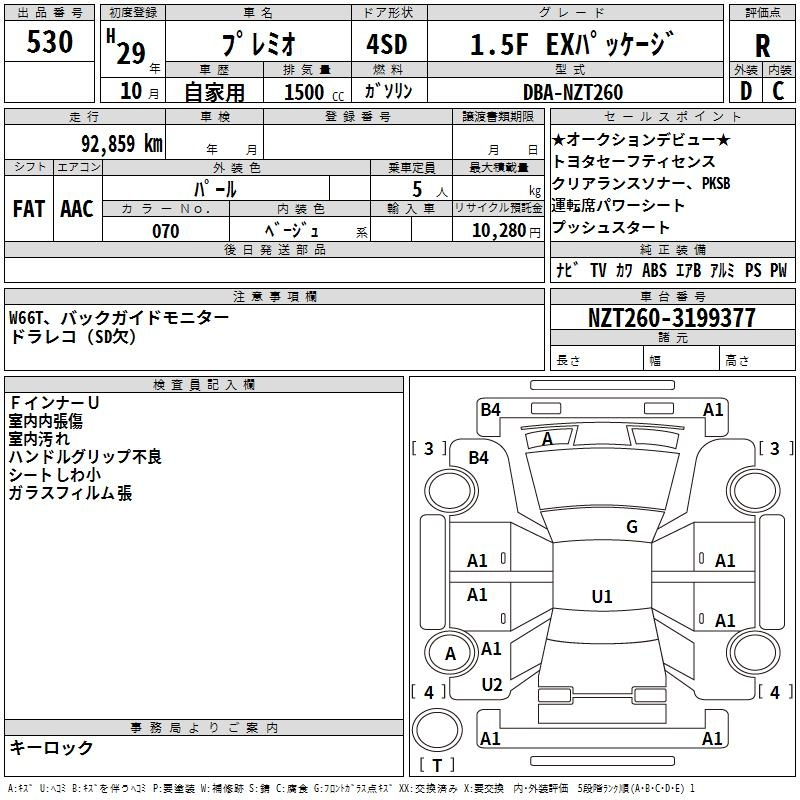The width and height of the screenshot is (800, 800).
Task: Click the 後日発送部品 section header
Action: coord(274,249)
